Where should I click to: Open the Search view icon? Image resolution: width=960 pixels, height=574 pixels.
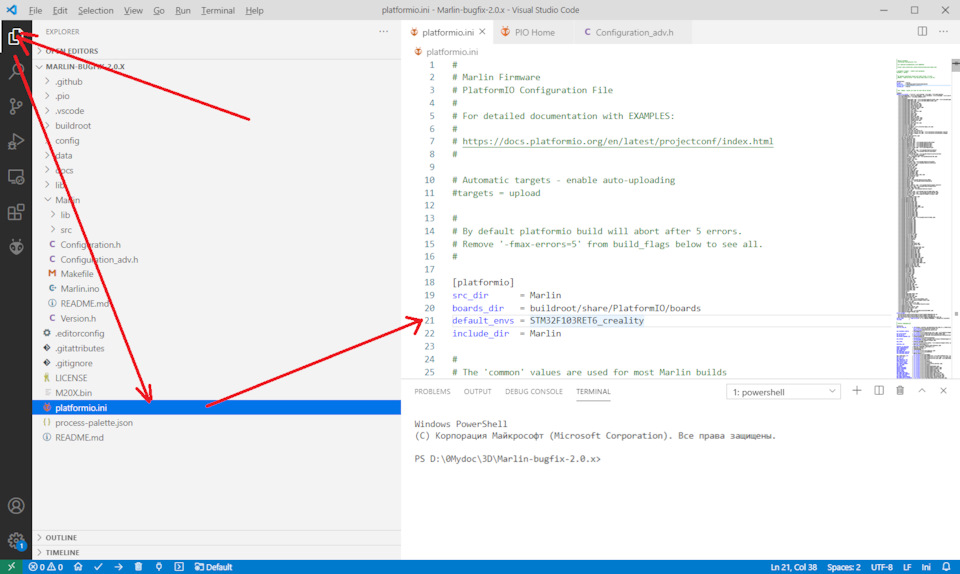tap(16, 72)
